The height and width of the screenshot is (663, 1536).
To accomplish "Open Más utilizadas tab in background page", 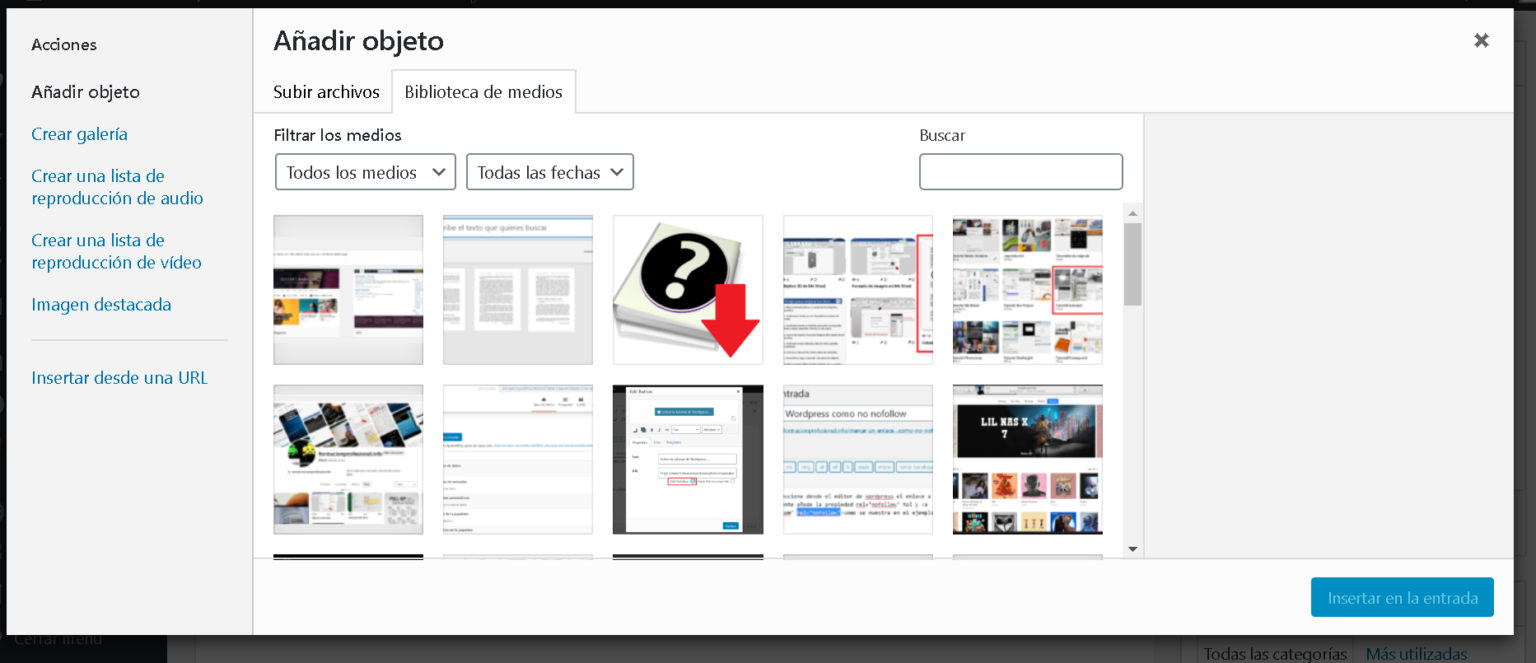I will (x=1416, y=653).
